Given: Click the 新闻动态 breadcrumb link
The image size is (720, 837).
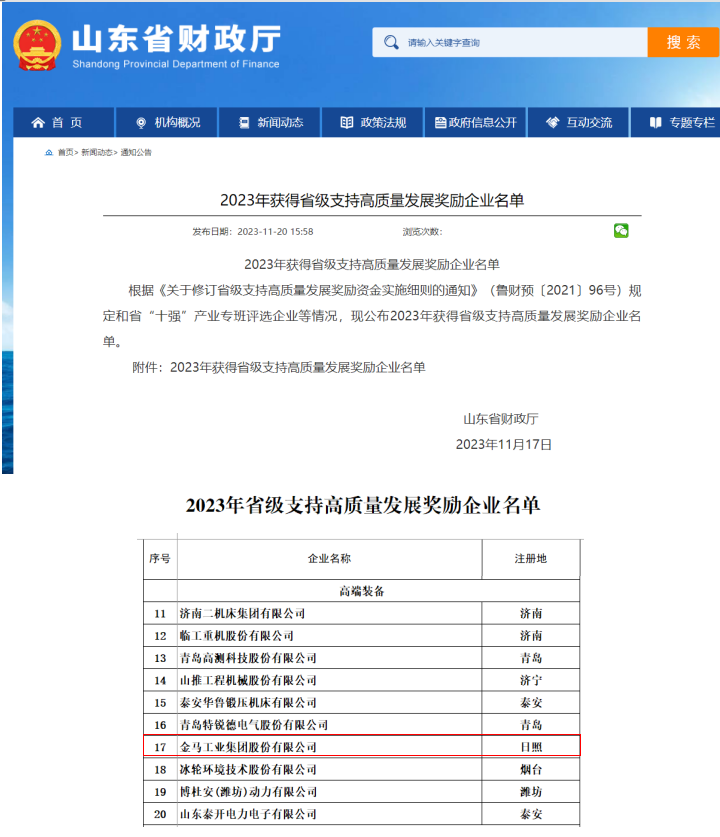Looking at the screenshot, I should (x=97, y=153).
